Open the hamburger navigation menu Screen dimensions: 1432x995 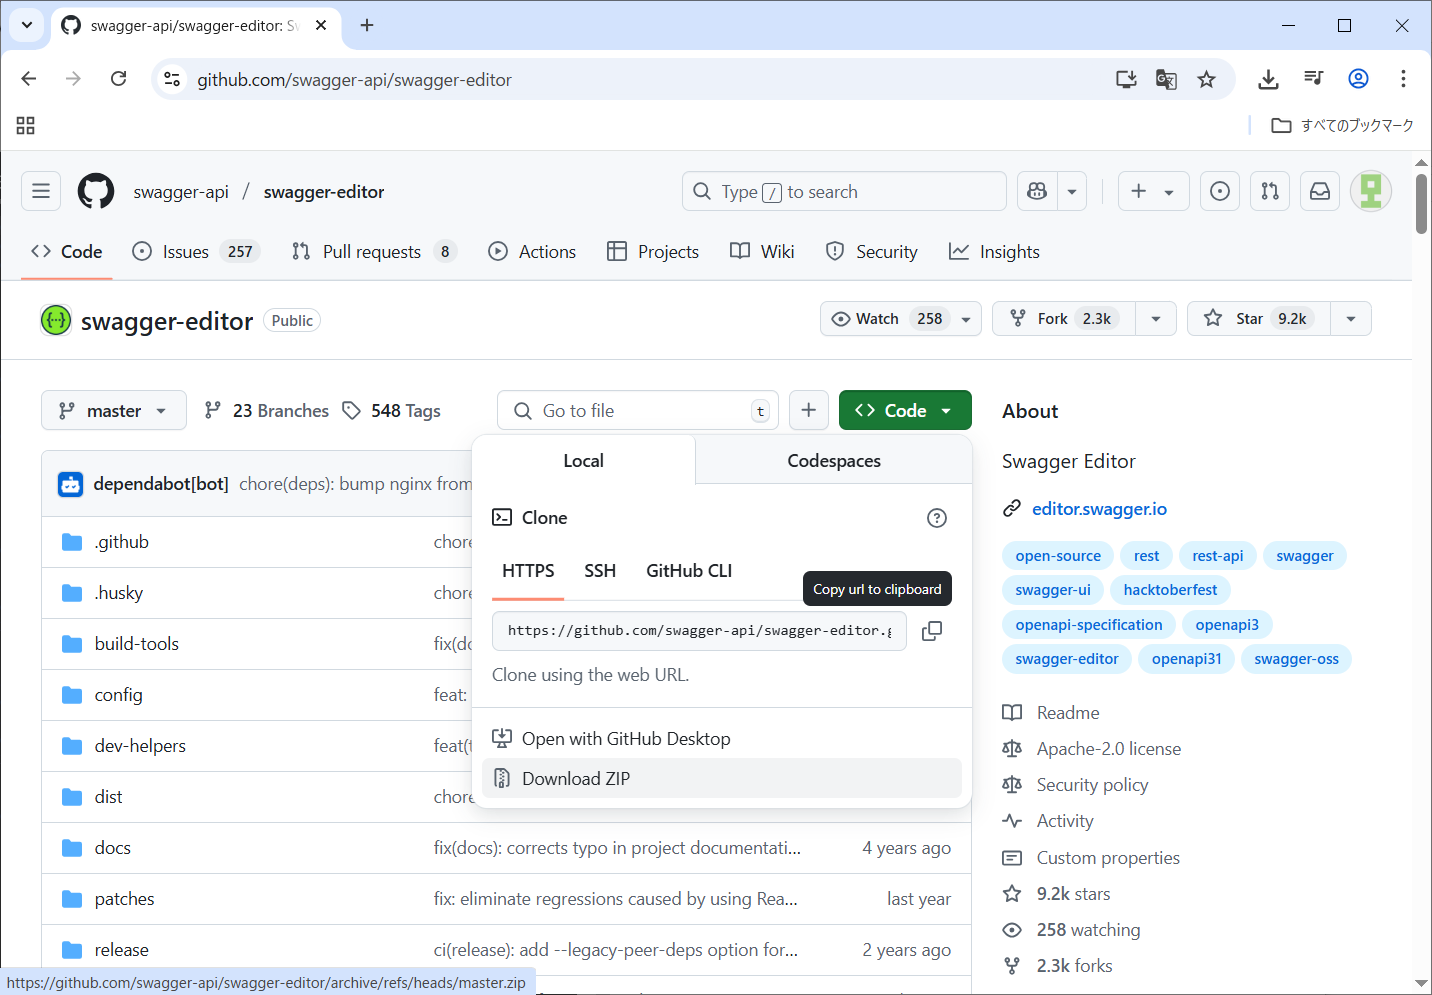tap(41, 191)
